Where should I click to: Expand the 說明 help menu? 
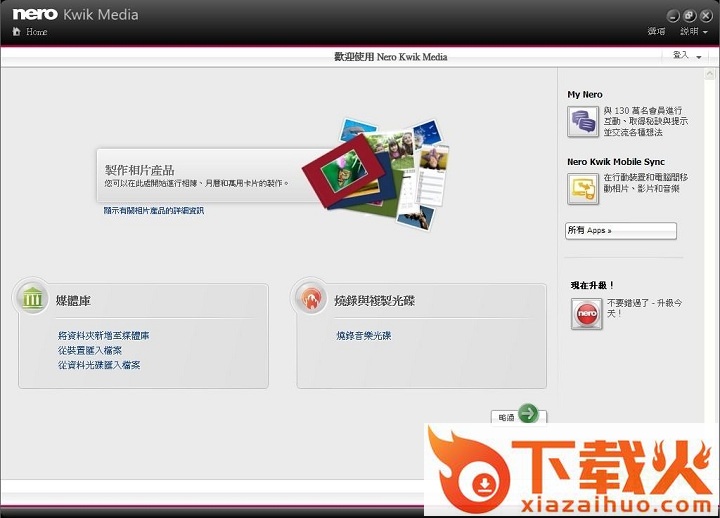pyautogui.click(x=693, y=32)
